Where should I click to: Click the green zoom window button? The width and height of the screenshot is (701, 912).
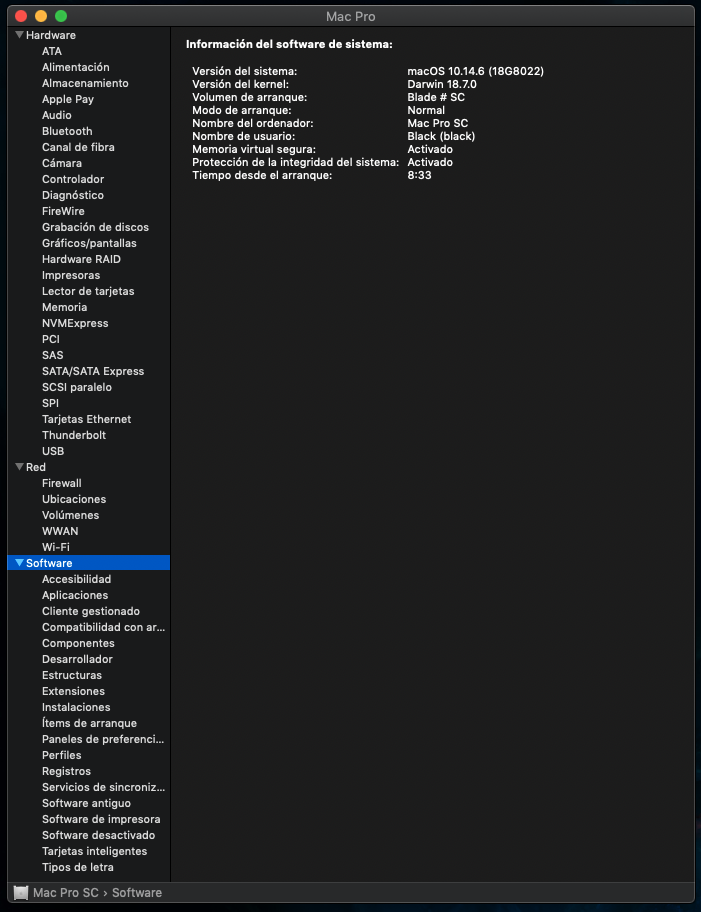coord(61,16)
